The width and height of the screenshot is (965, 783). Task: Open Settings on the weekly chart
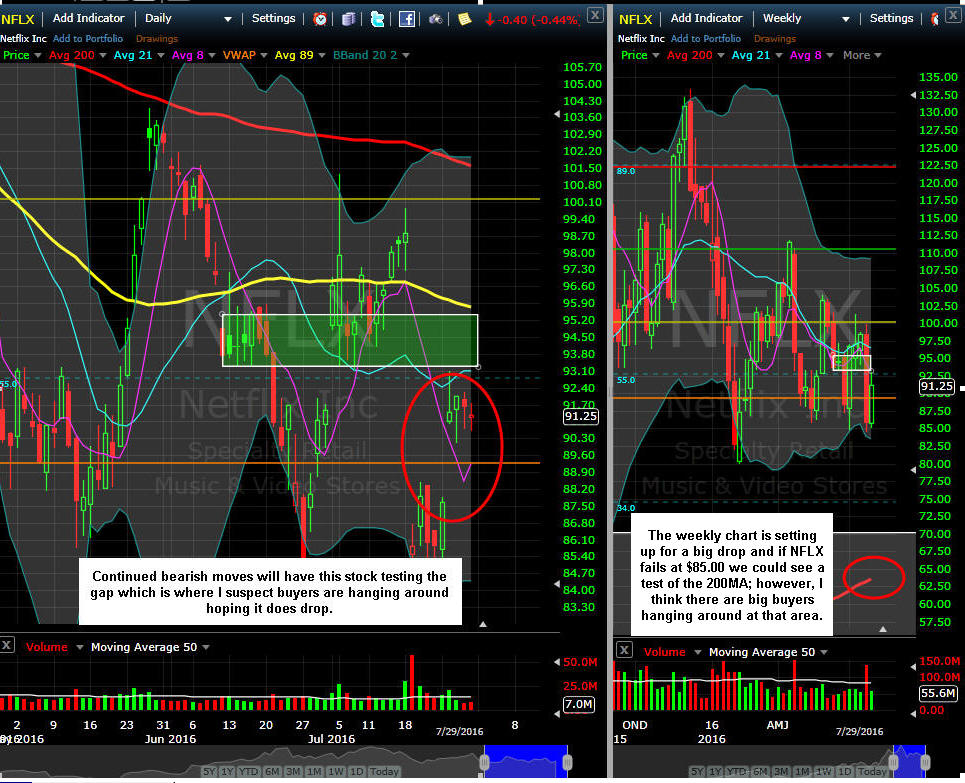(x=891, y=18)
